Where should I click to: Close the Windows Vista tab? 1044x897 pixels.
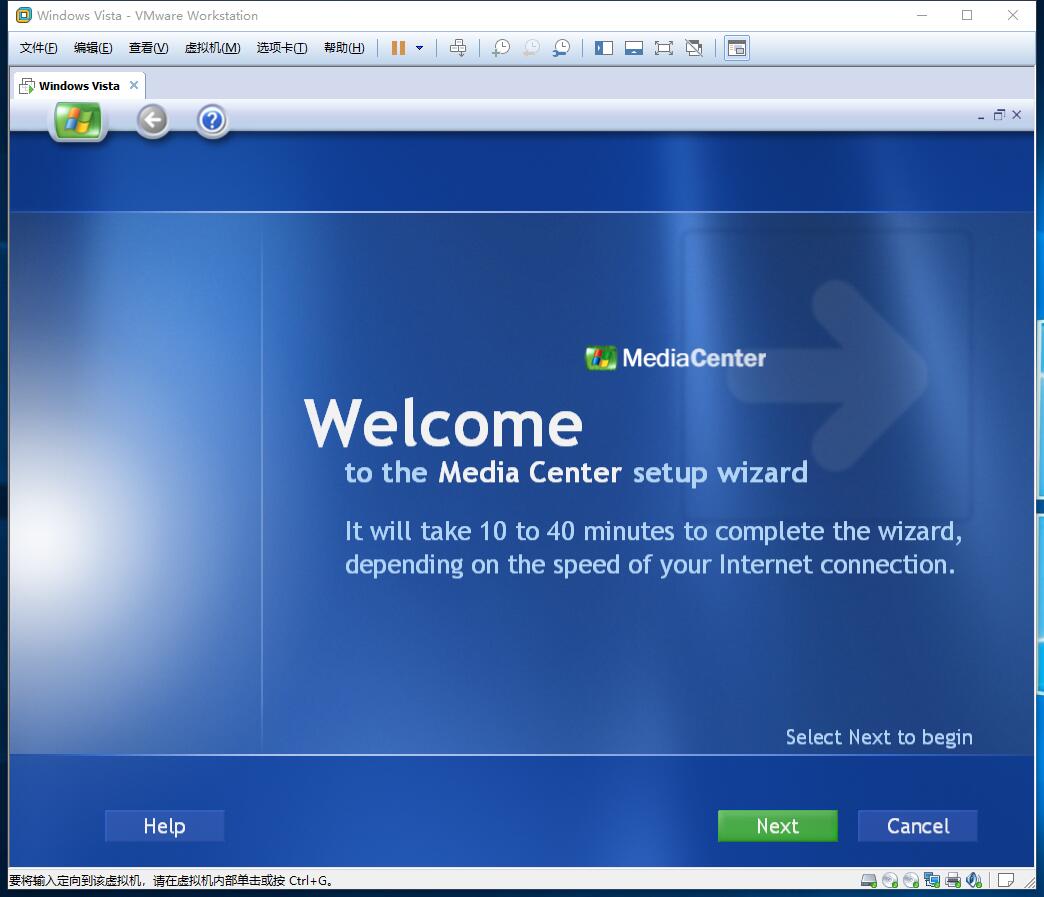click(x=134, y=85)
